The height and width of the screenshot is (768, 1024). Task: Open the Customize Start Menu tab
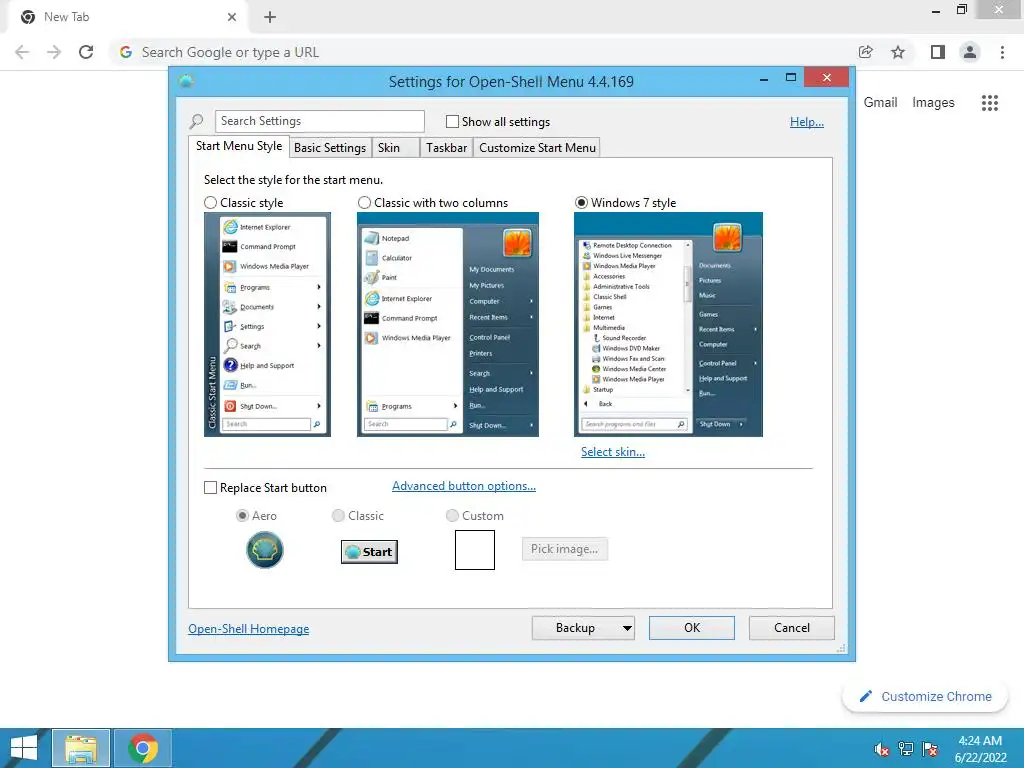pos(537,148)
